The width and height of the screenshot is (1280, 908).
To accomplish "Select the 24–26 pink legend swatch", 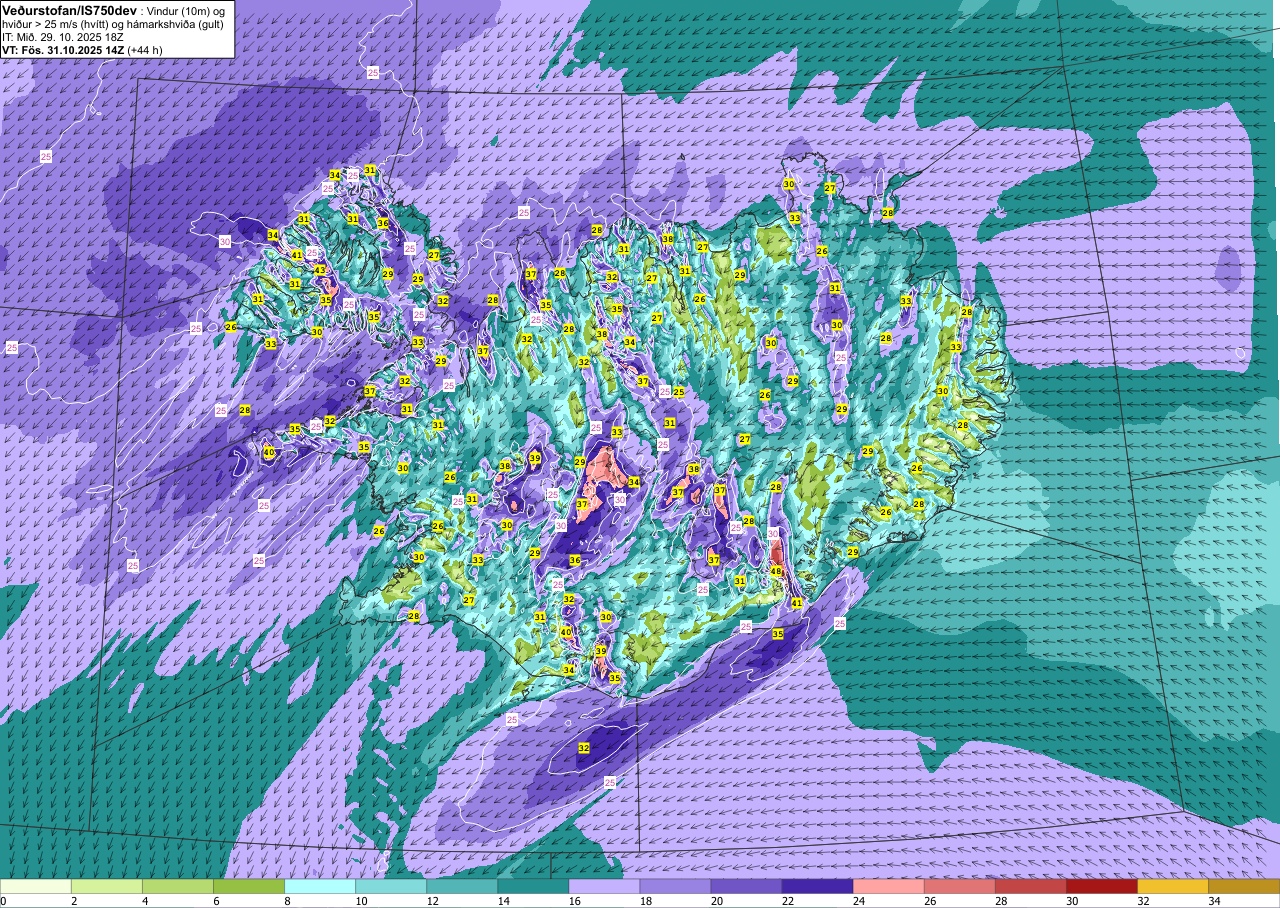I will pyautogui.click(x=888, y=886).
